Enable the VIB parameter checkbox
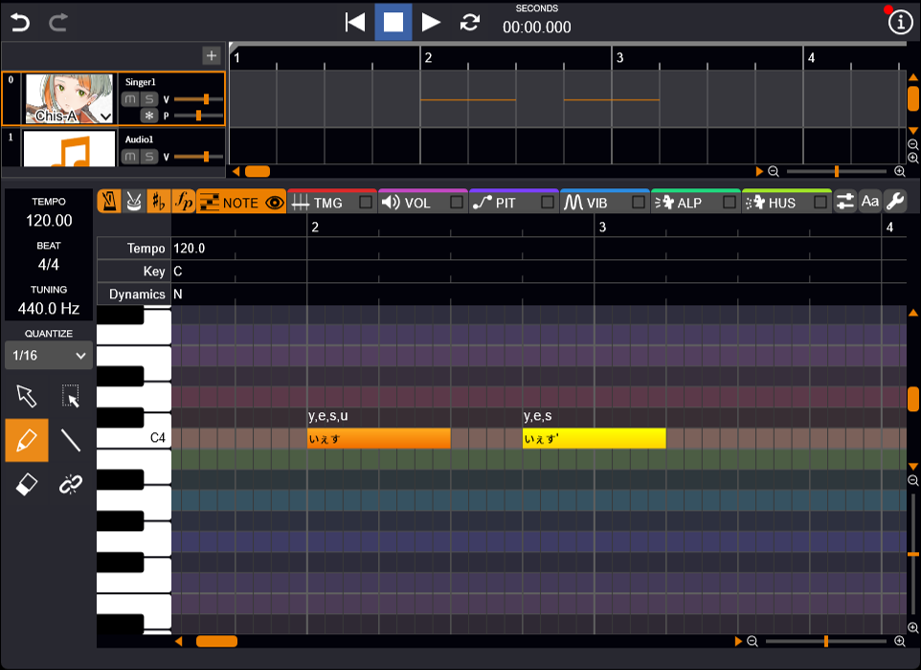 pos(638,203)
